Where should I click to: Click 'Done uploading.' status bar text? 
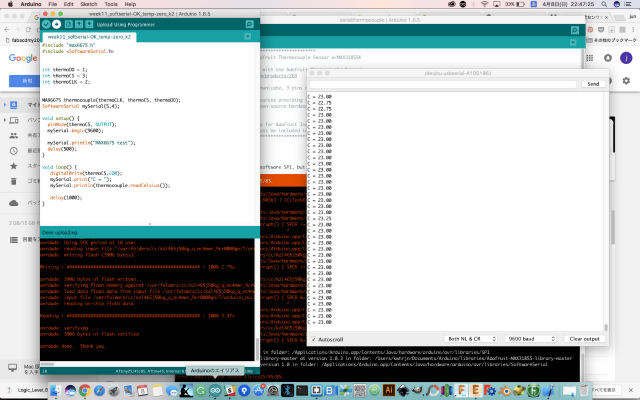tap(60, 233)
